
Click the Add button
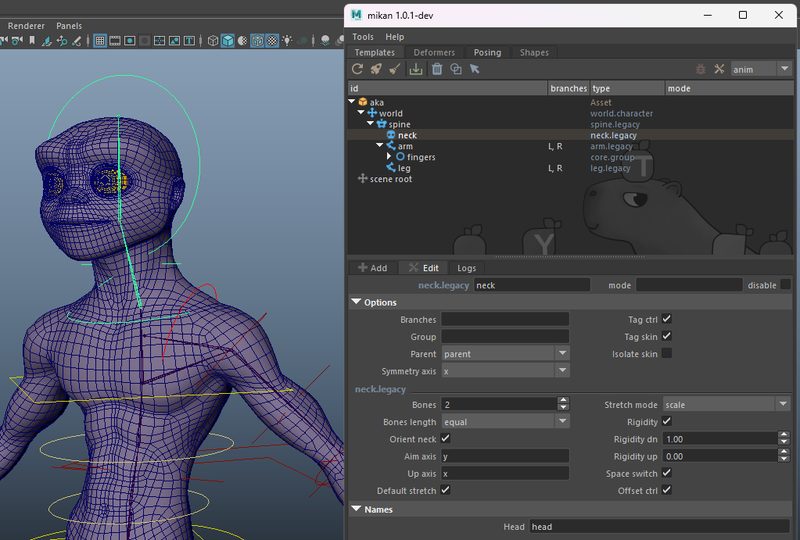pos(372,268)
